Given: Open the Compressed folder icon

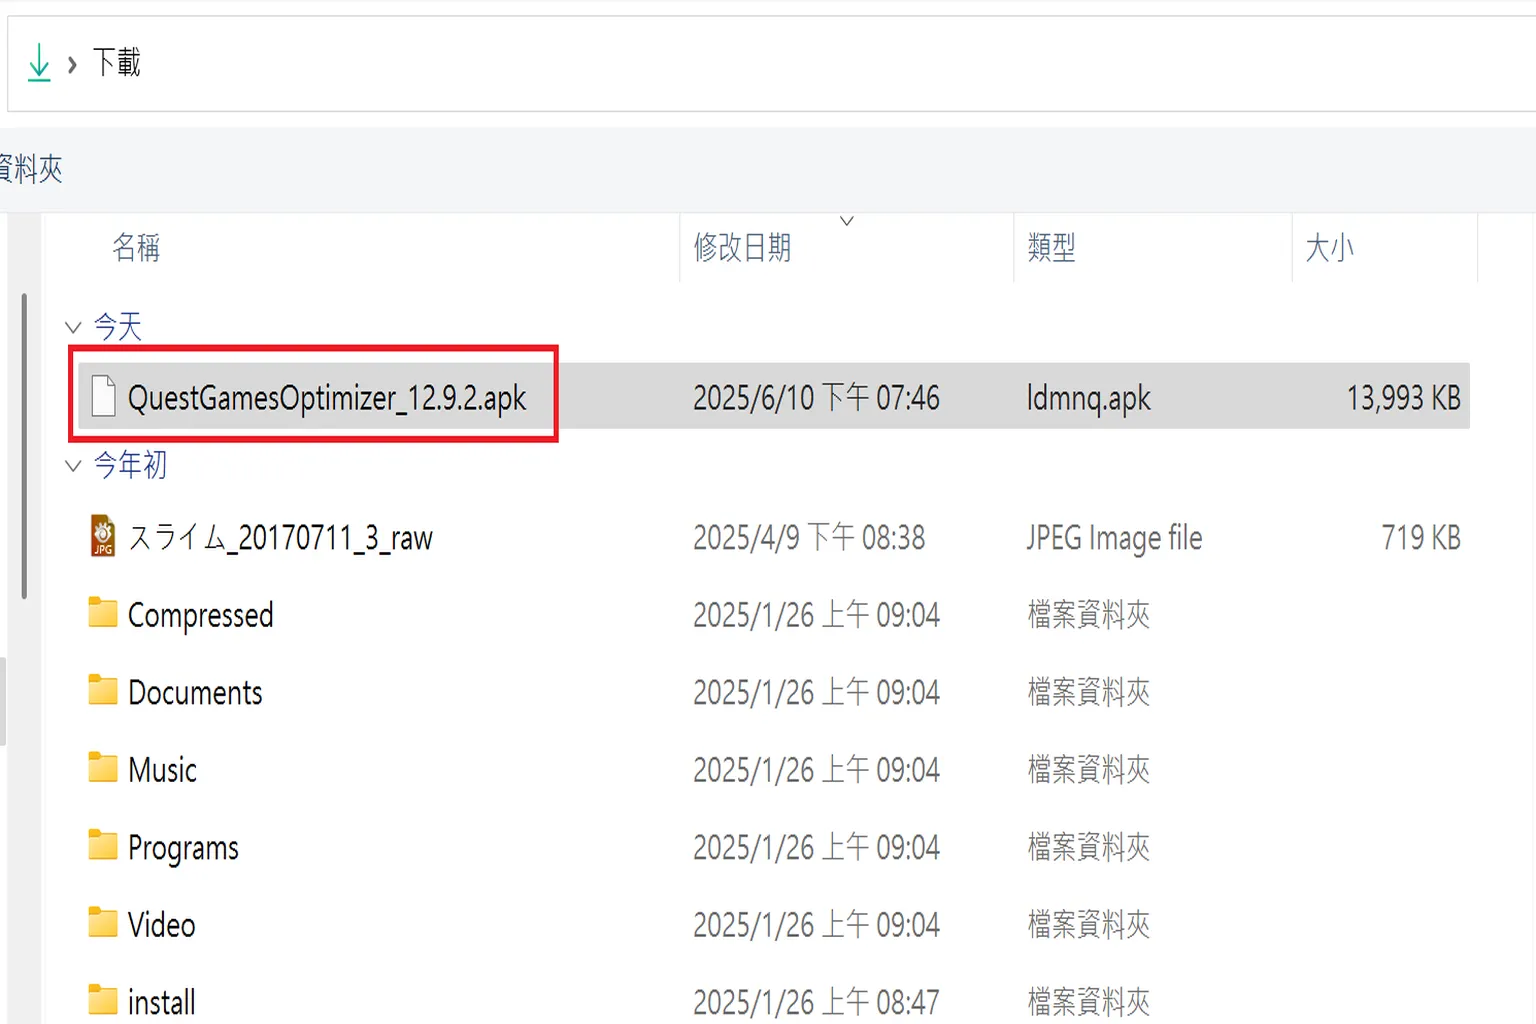Looking at the screenshot, I should tap(103, 614).
